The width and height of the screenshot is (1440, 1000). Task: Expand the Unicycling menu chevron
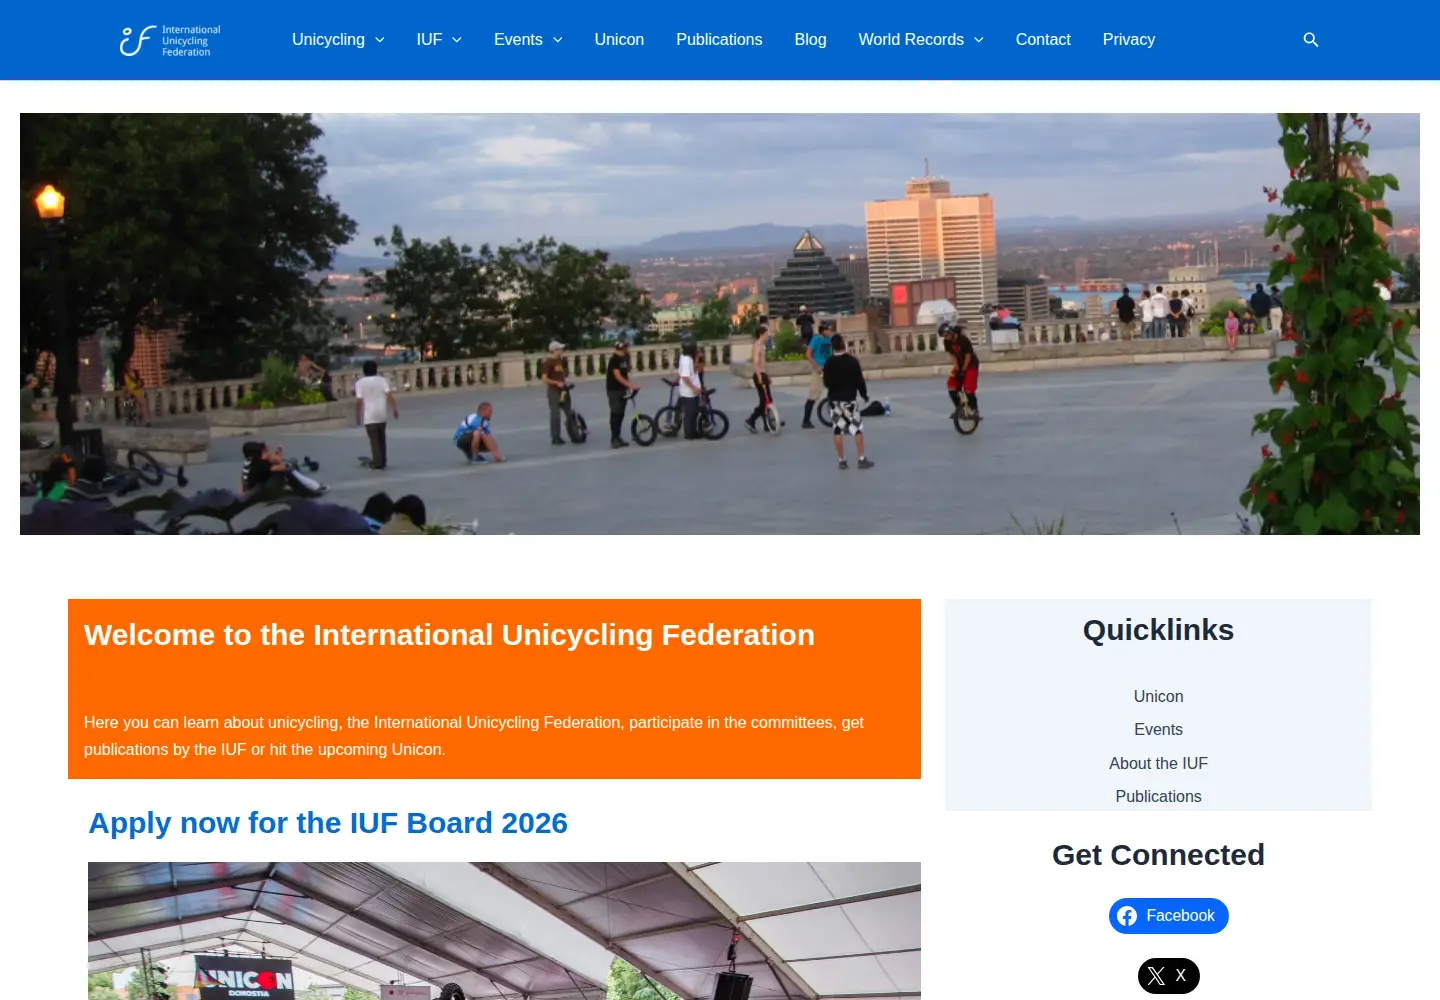pos(380,40)
